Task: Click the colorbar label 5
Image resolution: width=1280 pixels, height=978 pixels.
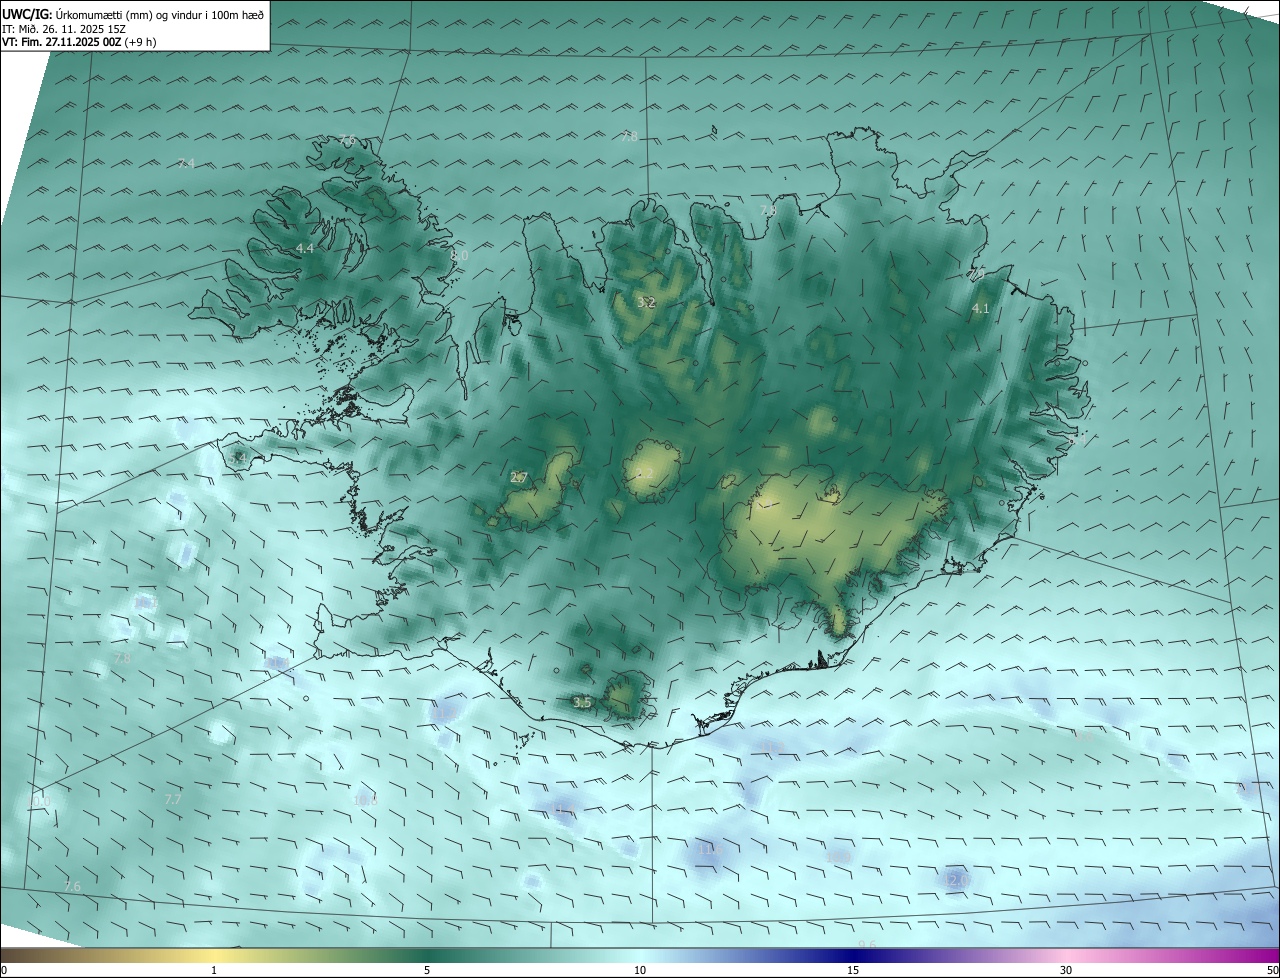Action: pos(427,971)
